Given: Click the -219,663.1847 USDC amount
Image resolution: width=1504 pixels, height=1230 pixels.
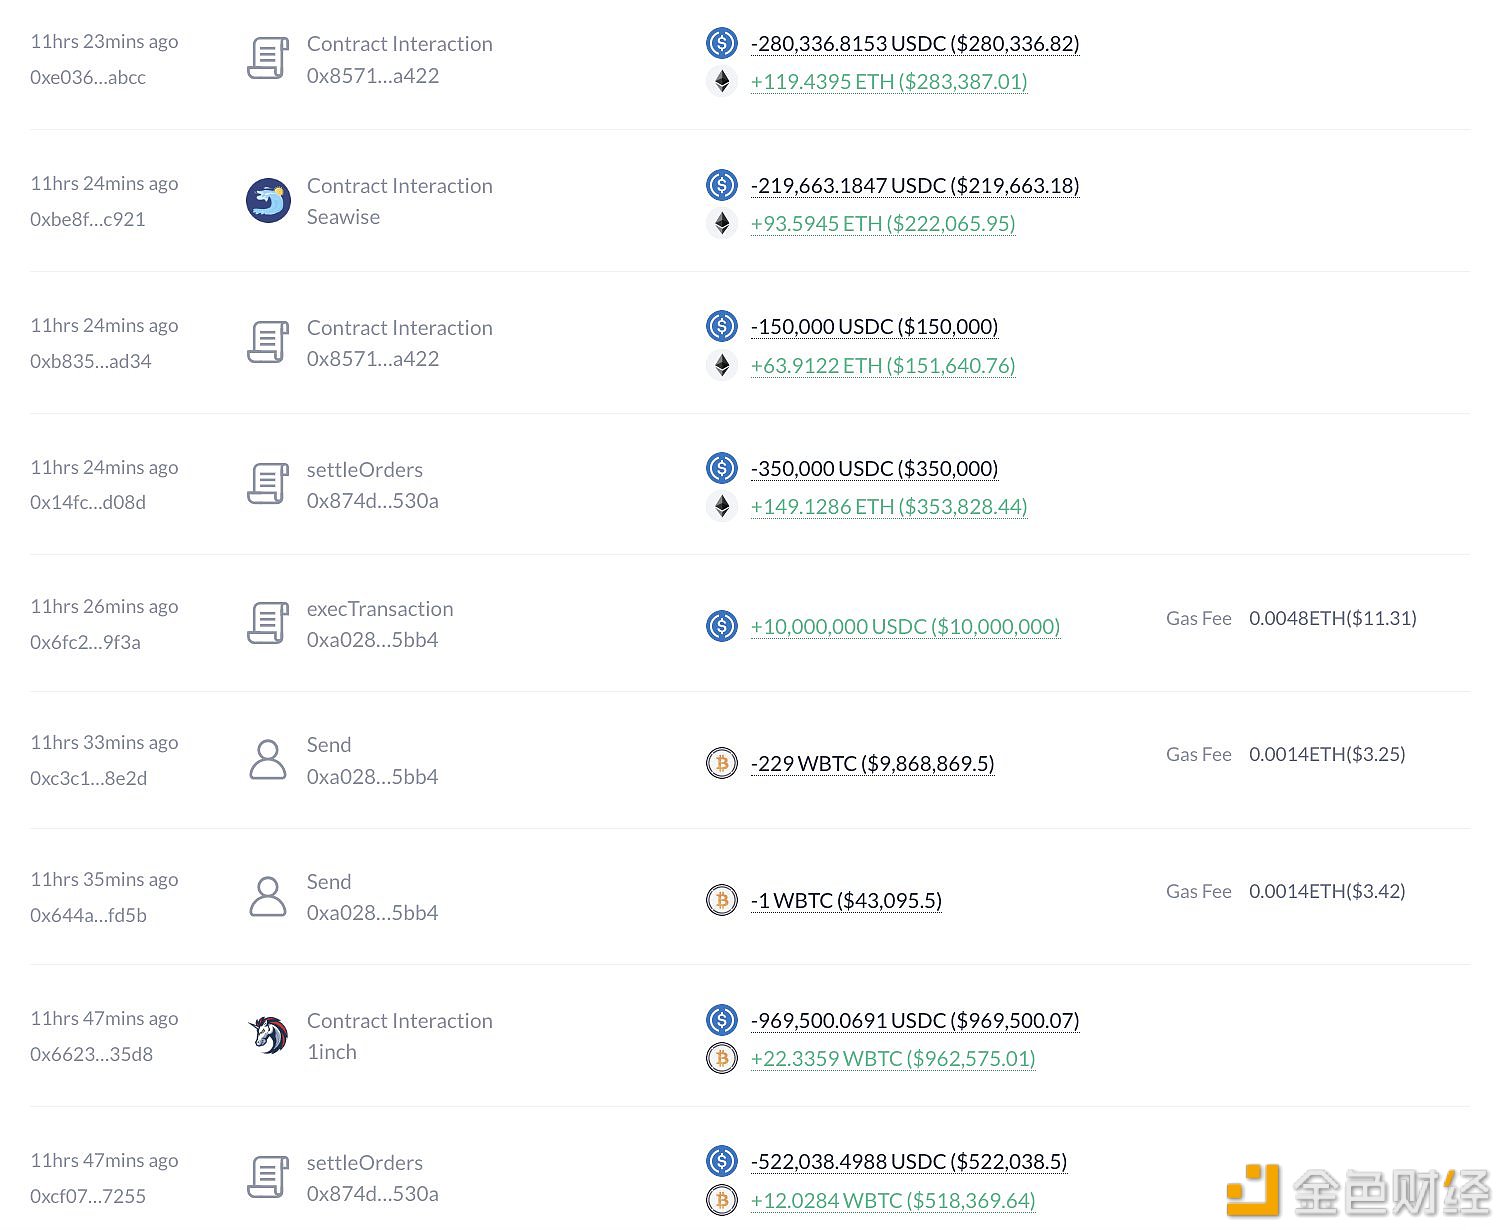Looking at the screenshot, I should pyautogui.click(x=915, y=186).
